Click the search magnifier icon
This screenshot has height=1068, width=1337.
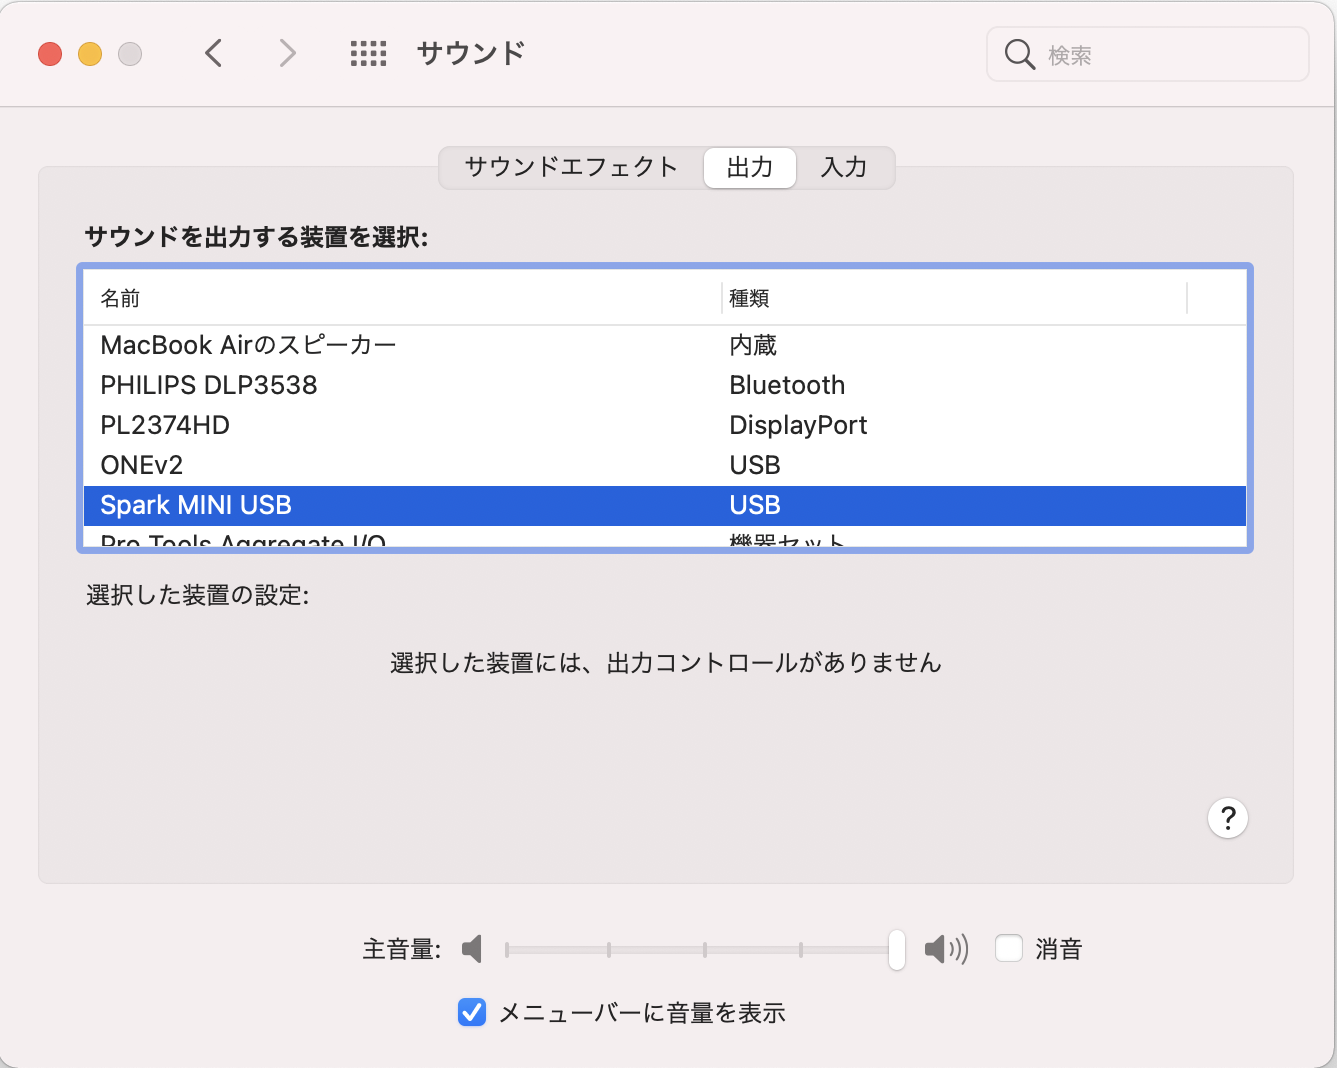click(x=1019, y=54)
